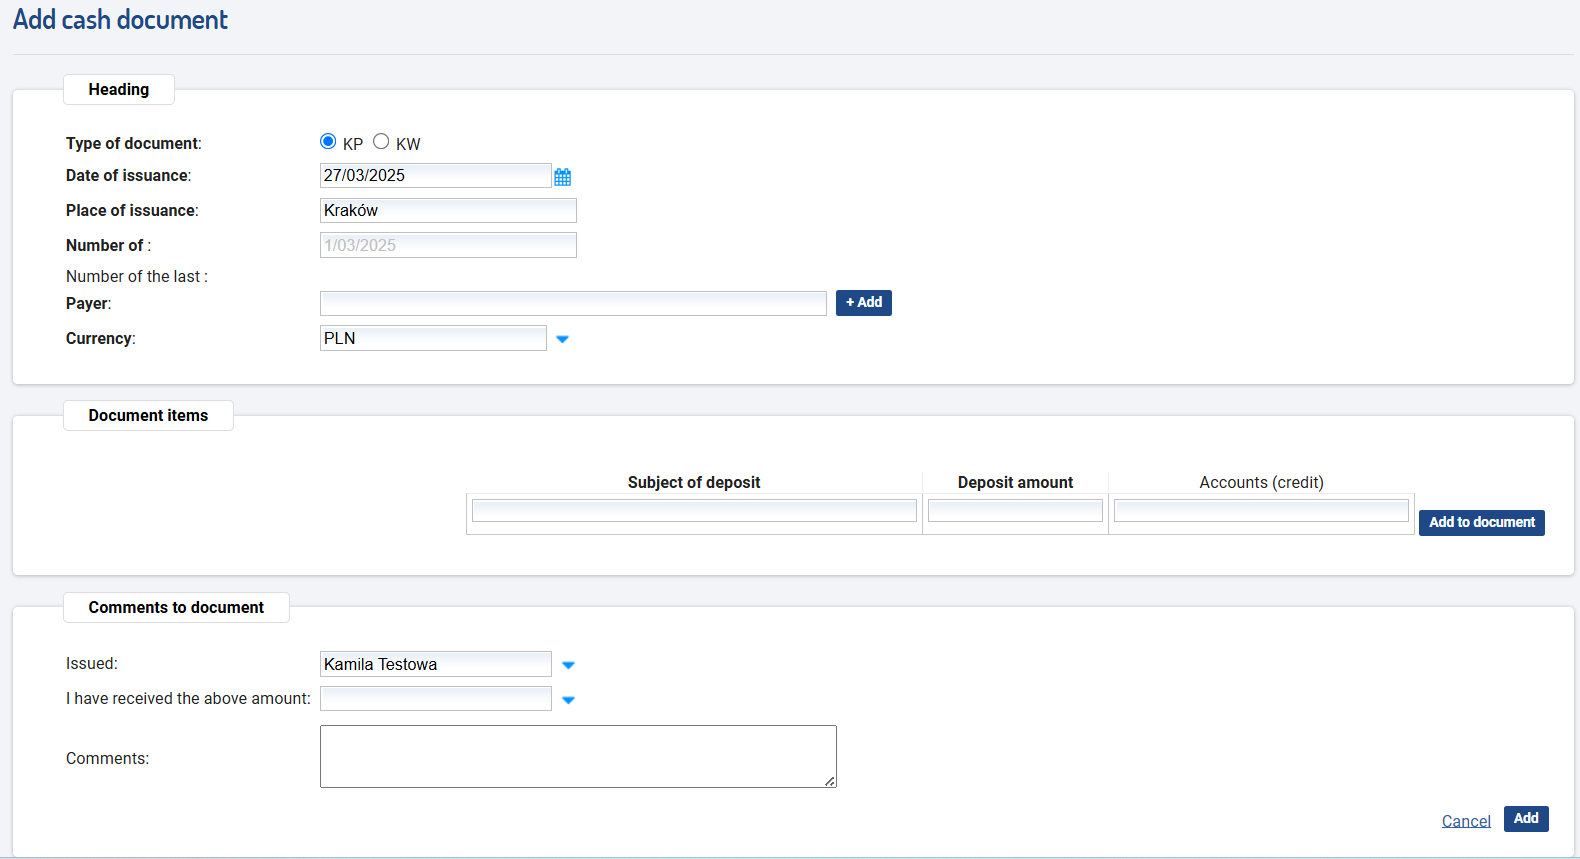Click the Place of issuance field

(x=448, y=211)
